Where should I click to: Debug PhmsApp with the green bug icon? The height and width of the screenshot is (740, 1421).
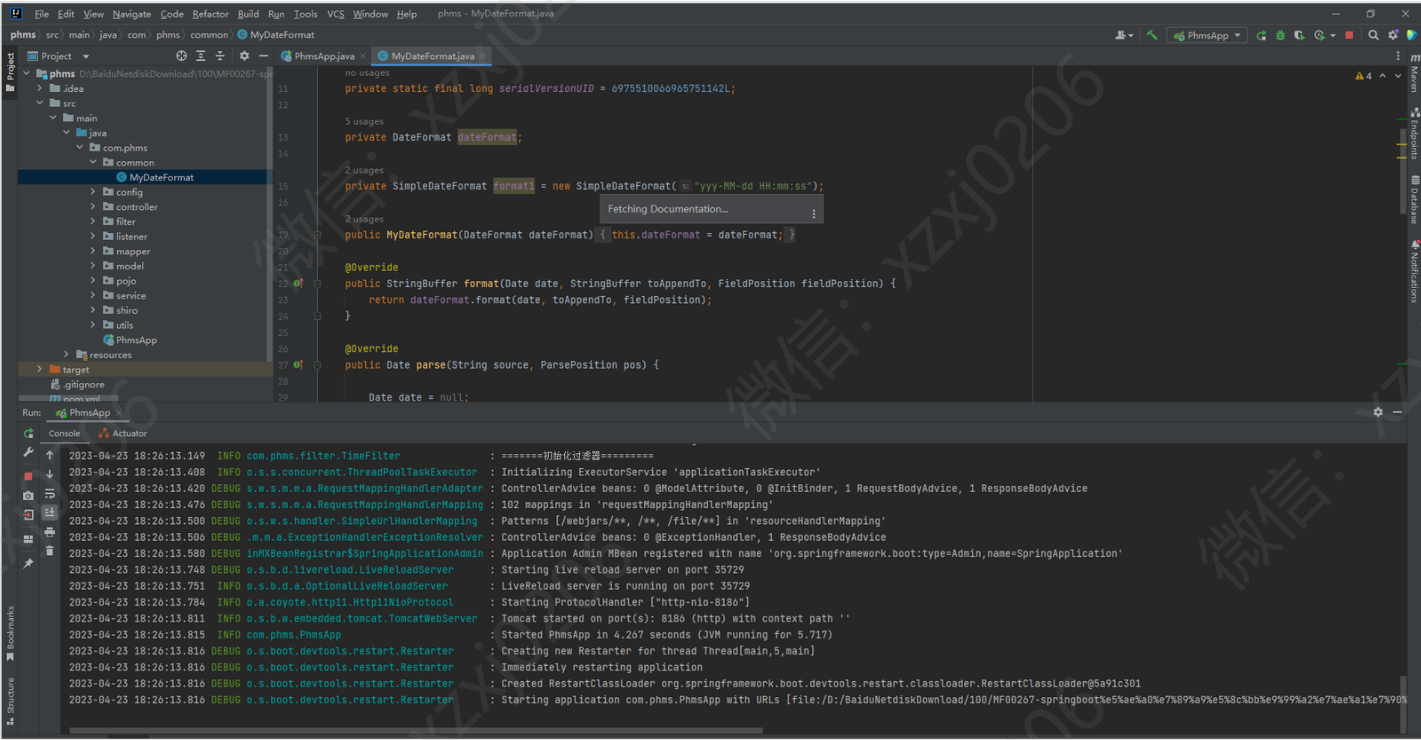[x=1280, y=35]
